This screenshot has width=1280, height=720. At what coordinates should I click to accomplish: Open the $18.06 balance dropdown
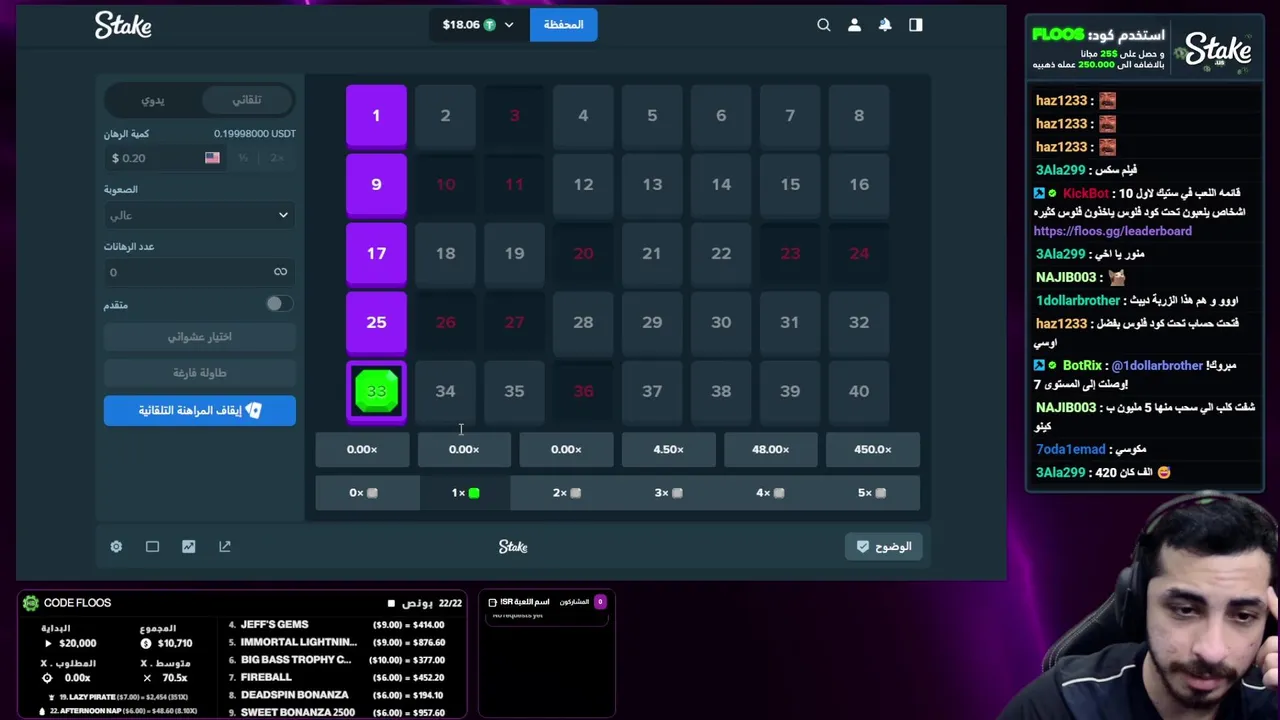click(x=478, y=25)
